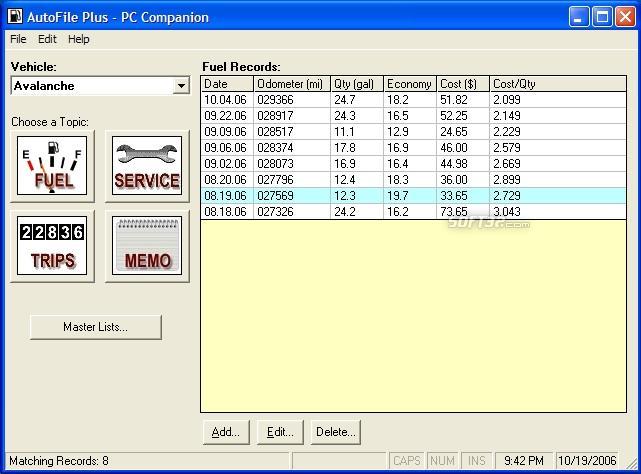
Task: Click cost value 73.65
Action: click(x=454, y=211)
